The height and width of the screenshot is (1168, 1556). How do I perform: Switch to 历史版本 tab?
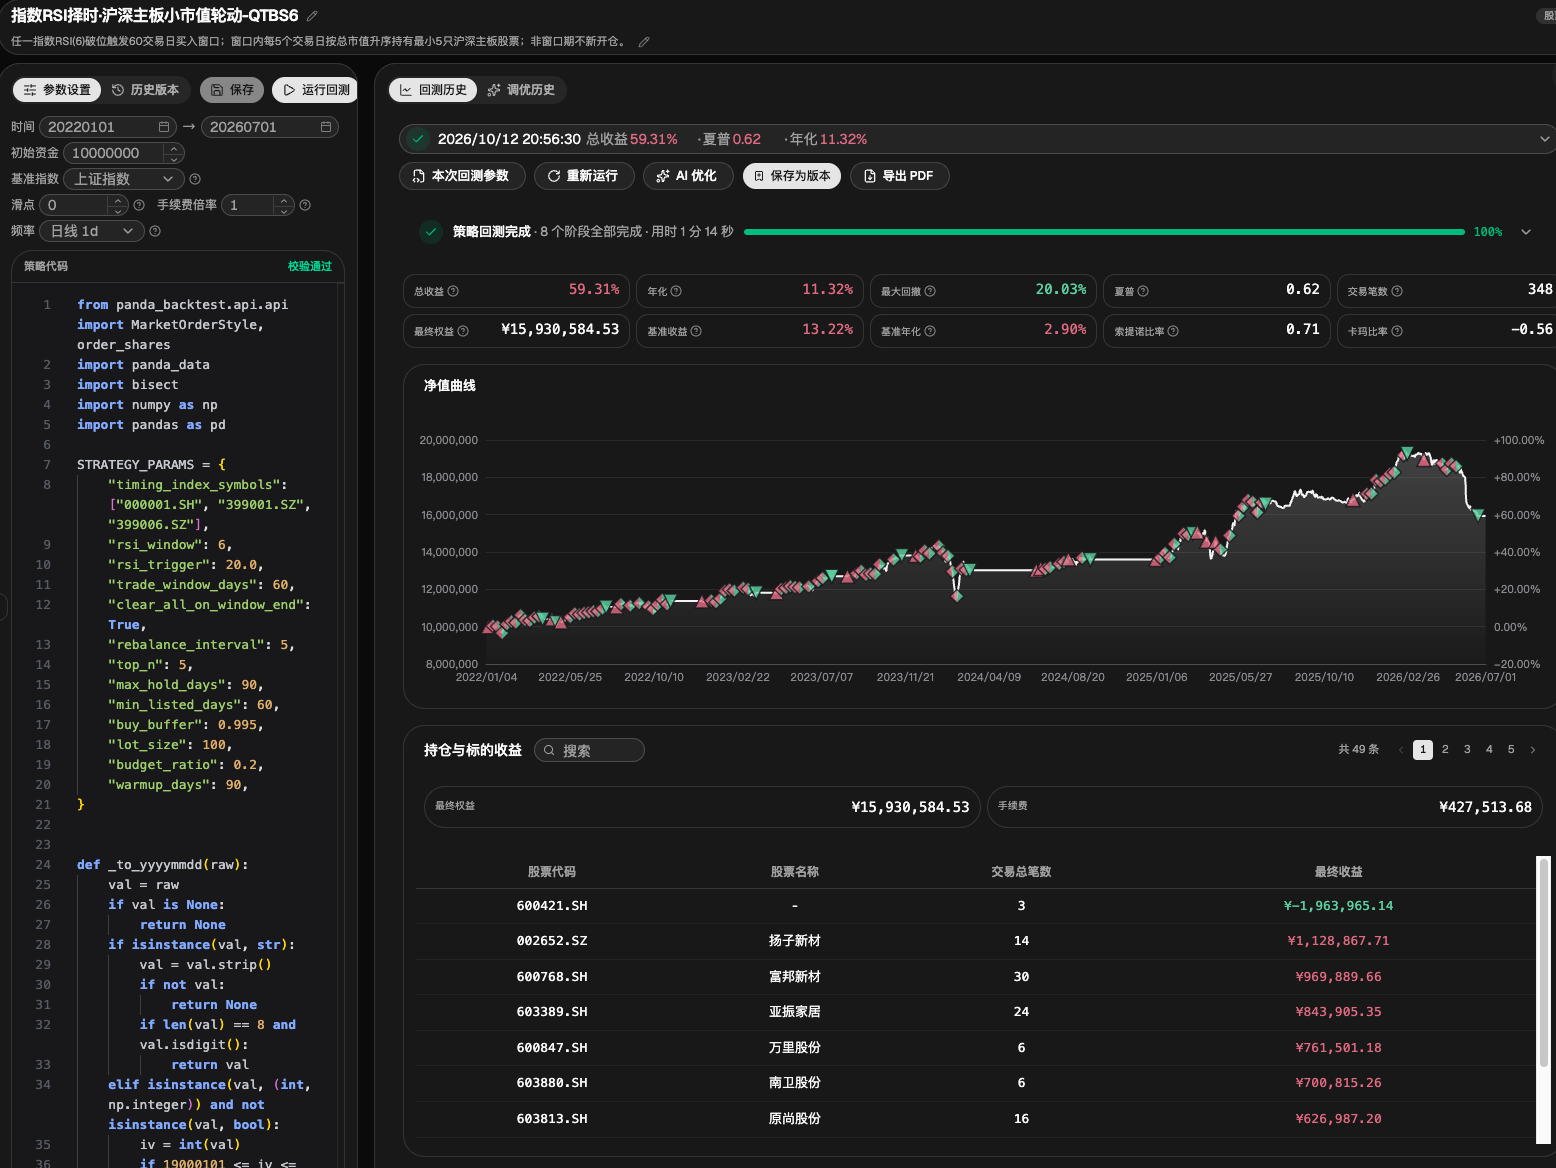[146, 90]
